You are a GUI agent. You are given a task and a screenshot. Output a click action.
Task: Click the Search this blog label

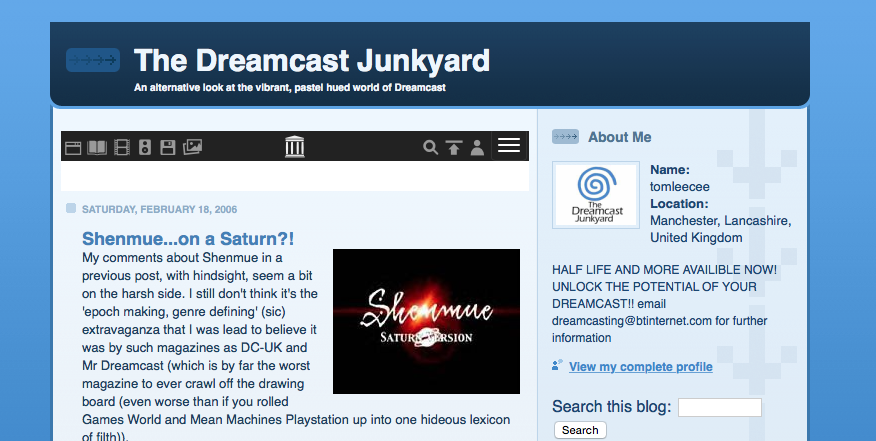coord(611,406)
